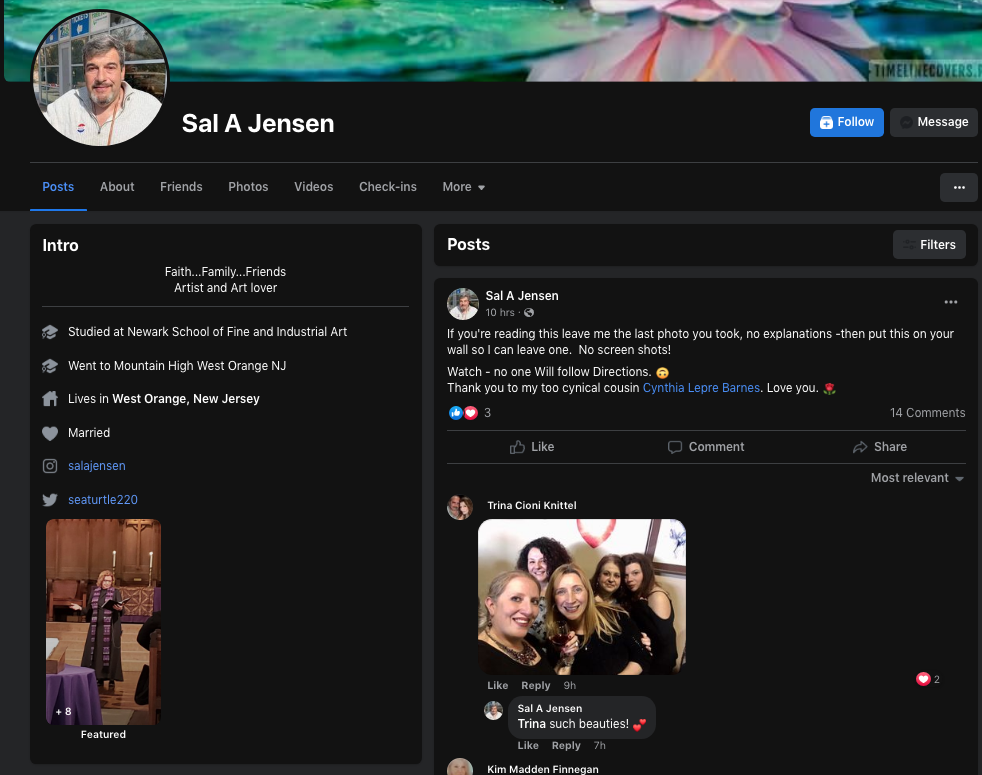Click graduation cap icon beside Newark School
Screen dimensions: 982x775
50,332
